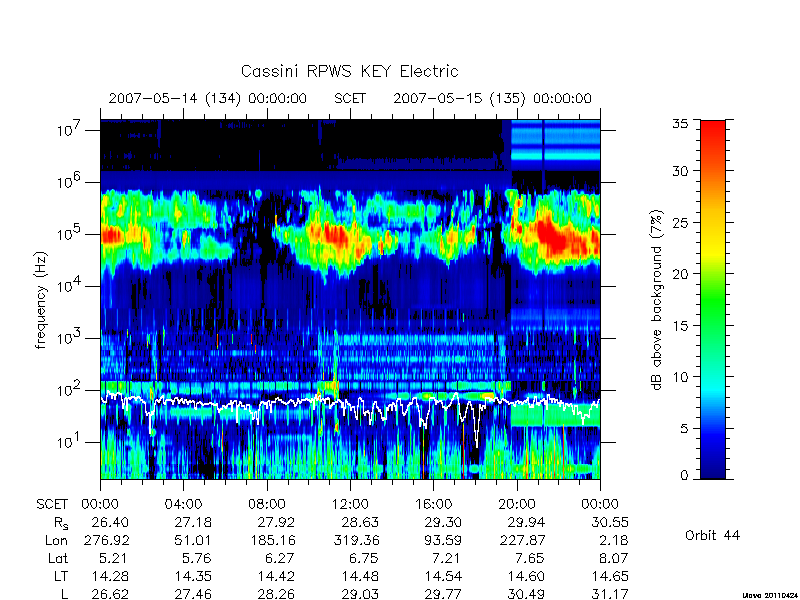Click the colorbar value 15
The width and height of the screenshot is (800, 600).
680,326
